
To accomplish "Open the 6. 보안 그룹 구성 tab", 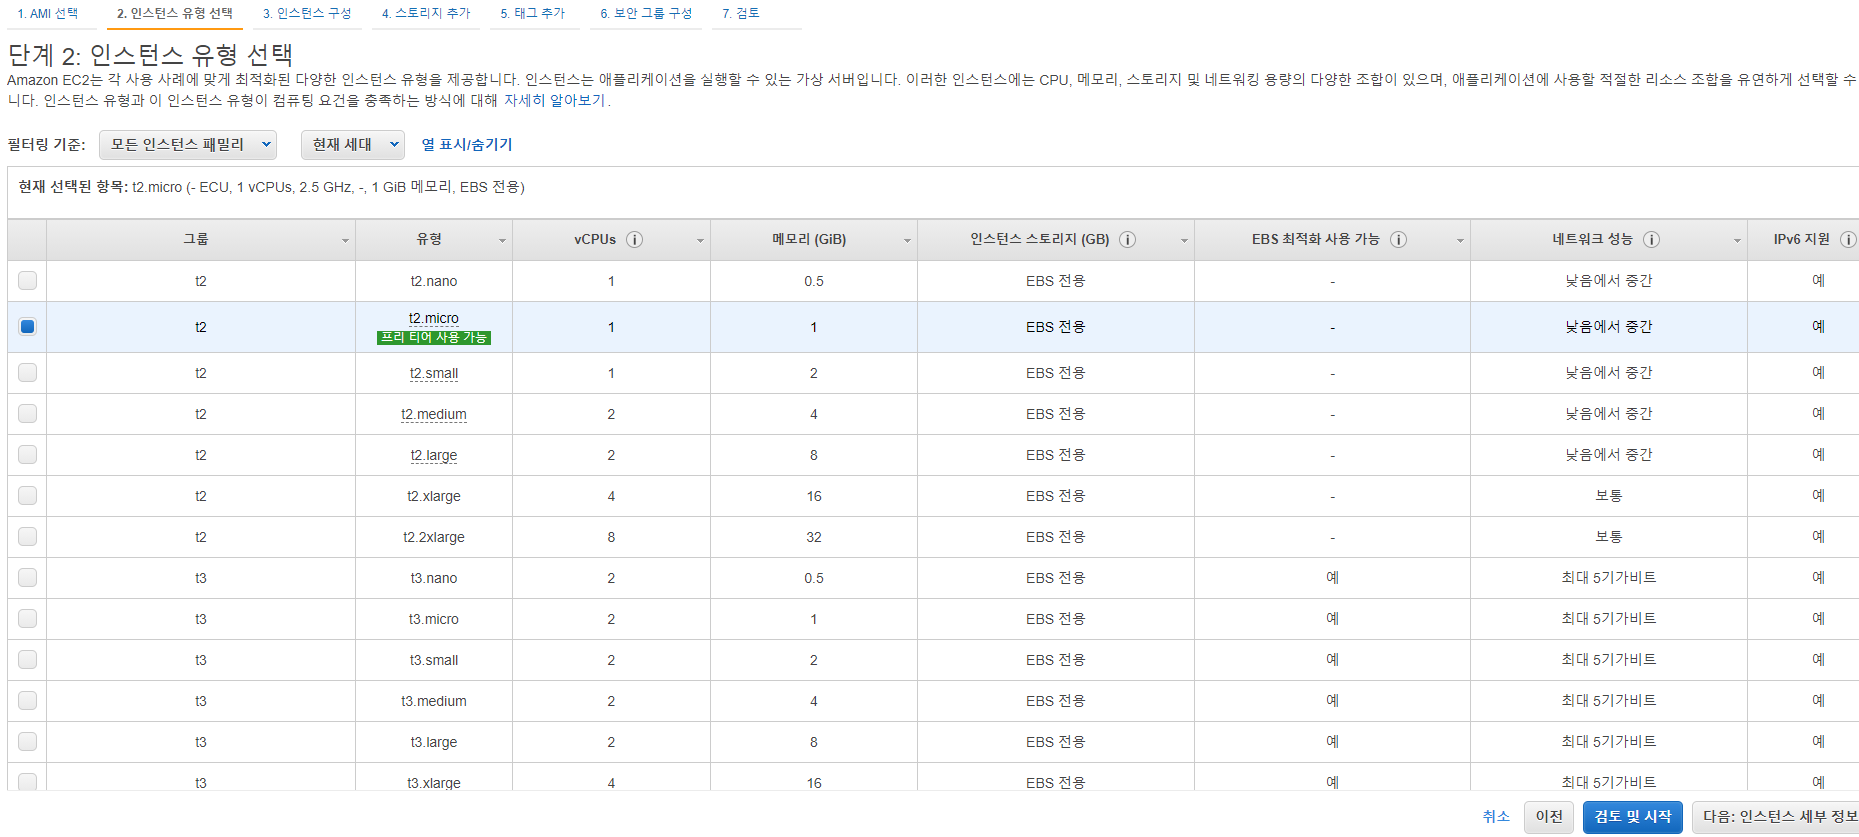I will pyautogui.click(x=646, y=13).
